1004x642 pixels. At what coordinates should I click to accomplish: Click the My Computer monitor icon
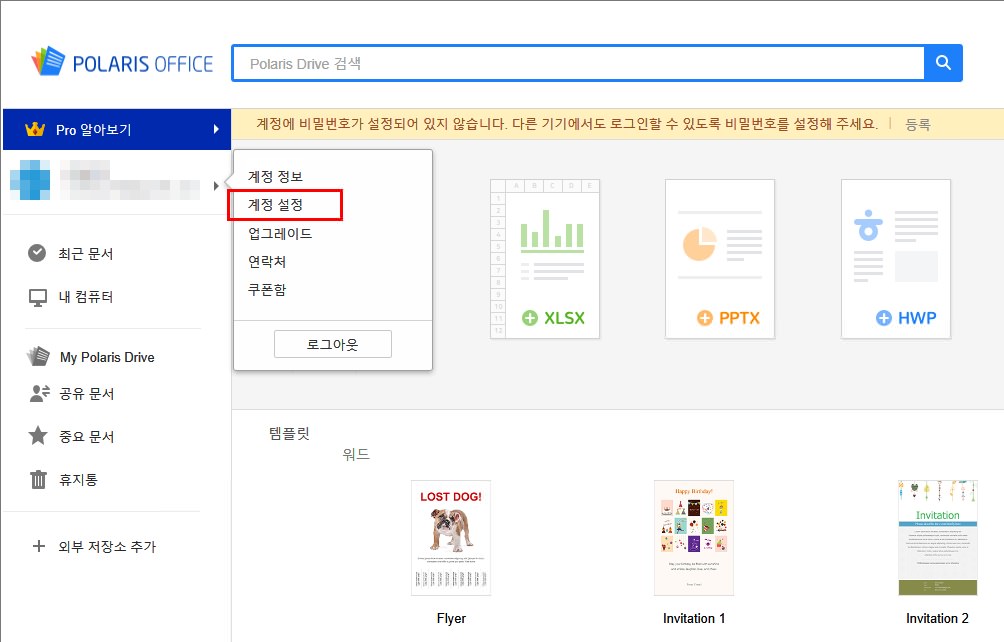click(38, 298)
